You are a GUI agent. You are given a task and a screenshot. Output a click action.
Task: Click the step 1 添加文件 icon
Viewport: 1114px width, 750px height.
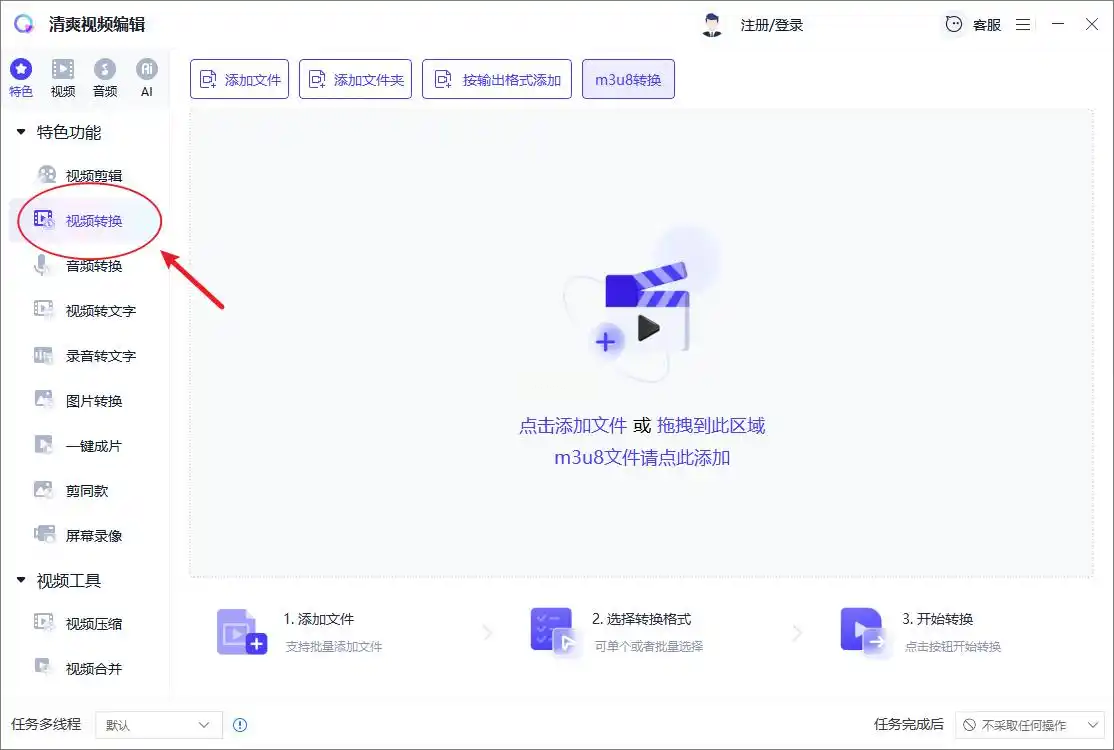click(242, 631)
